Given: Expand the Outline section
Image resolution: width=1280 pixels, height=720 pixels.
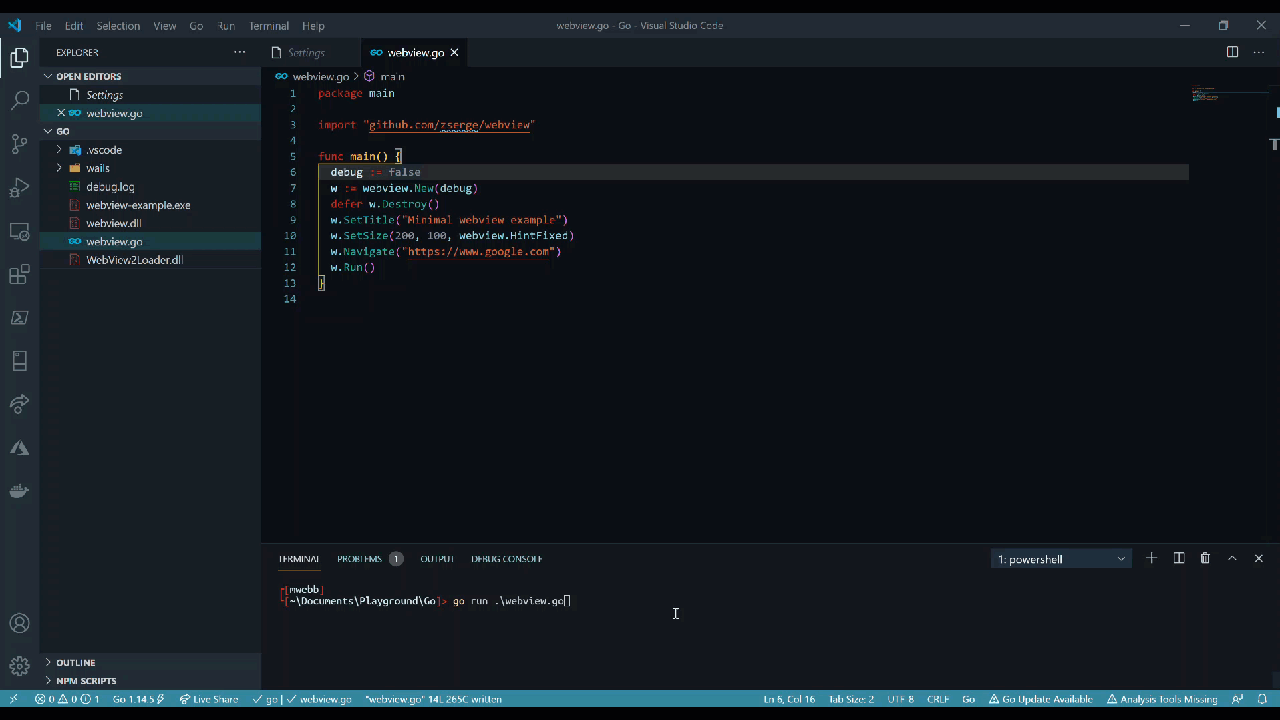Looking at the screenshot, I should (150, 662).
